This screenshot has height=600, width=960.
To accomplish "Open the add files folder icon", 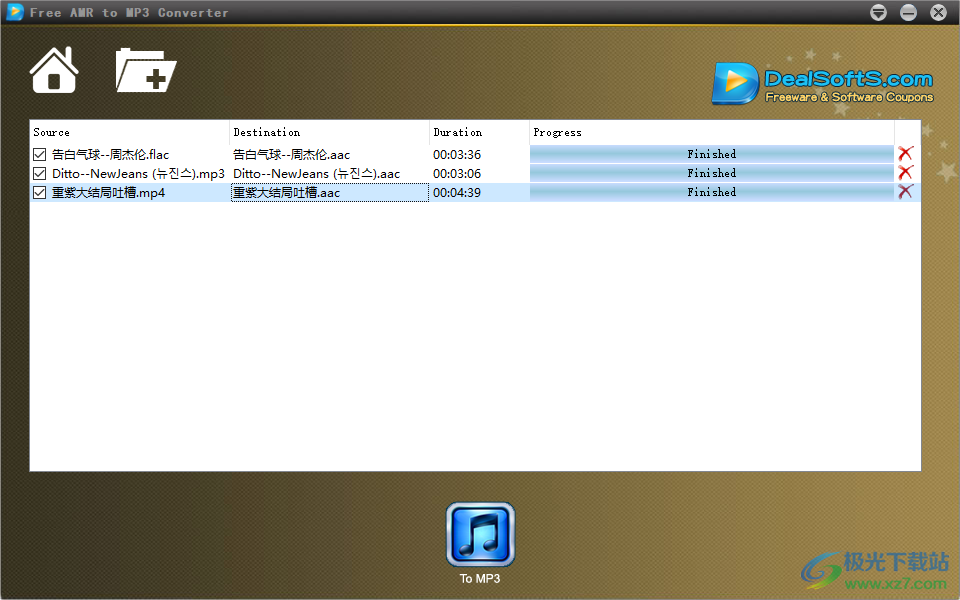I will coord(146,70).
